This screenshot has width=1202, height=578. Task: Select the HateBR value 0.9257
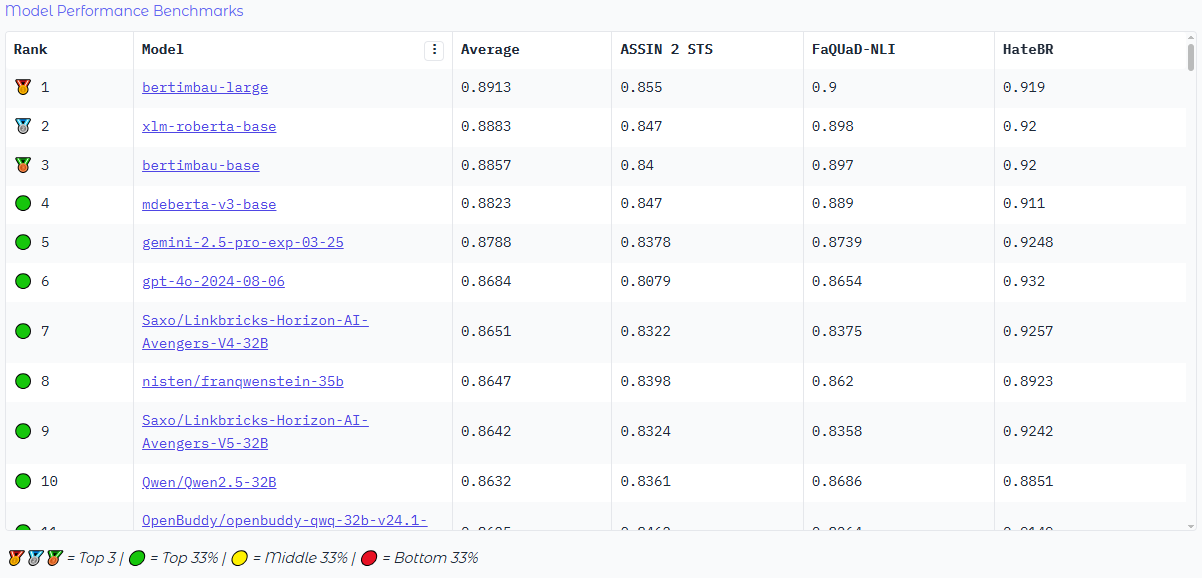1028,331
